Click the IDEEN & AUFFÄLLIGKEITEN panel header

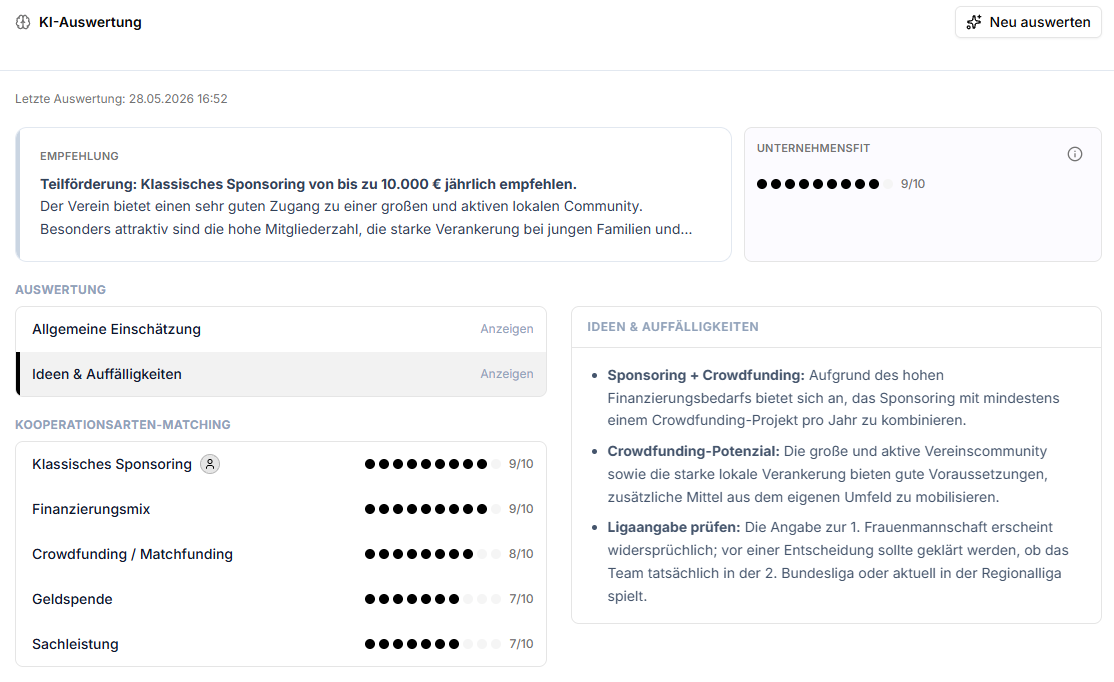tap(673, 327)
